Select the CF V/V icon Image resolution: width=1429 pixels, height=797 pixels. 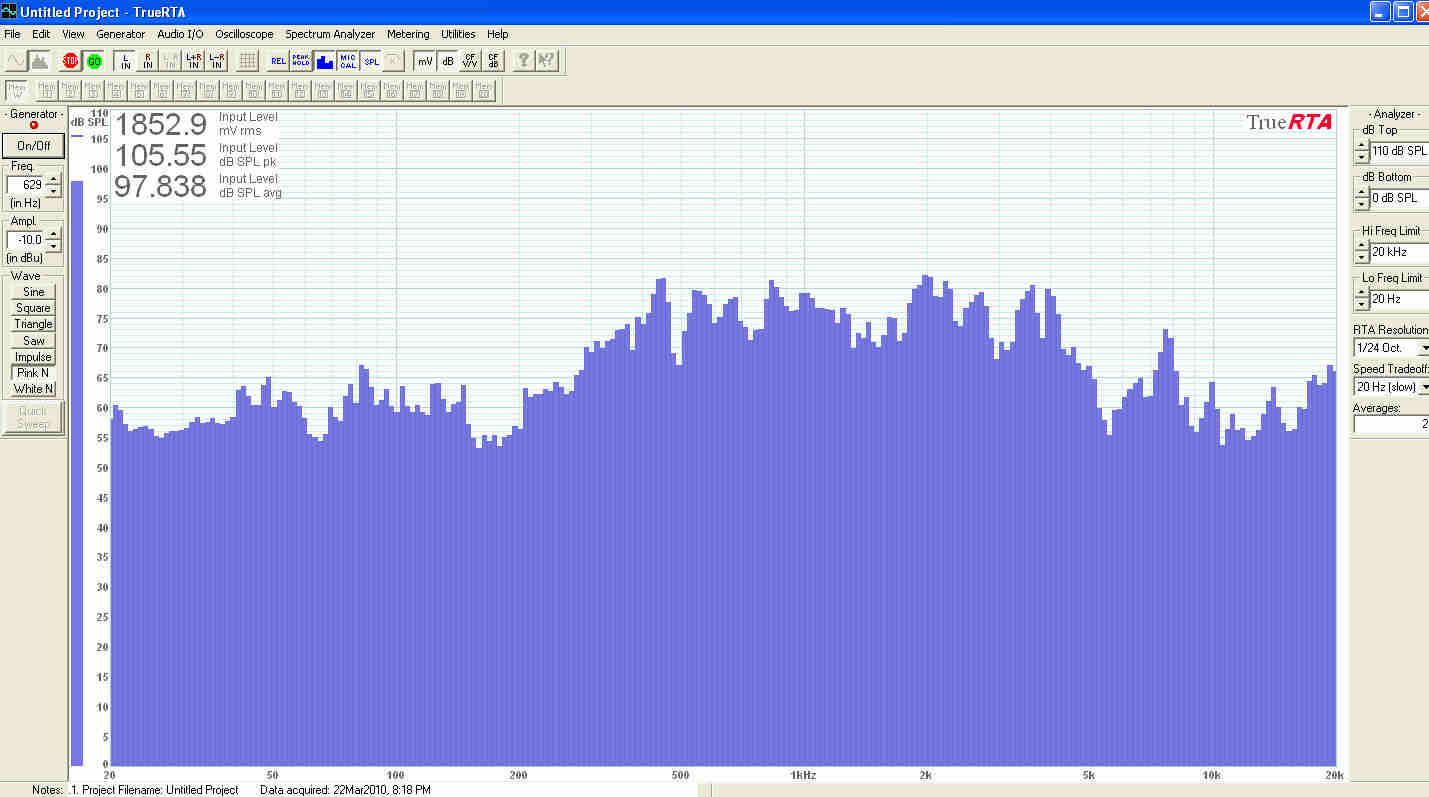tap(470, 61)
